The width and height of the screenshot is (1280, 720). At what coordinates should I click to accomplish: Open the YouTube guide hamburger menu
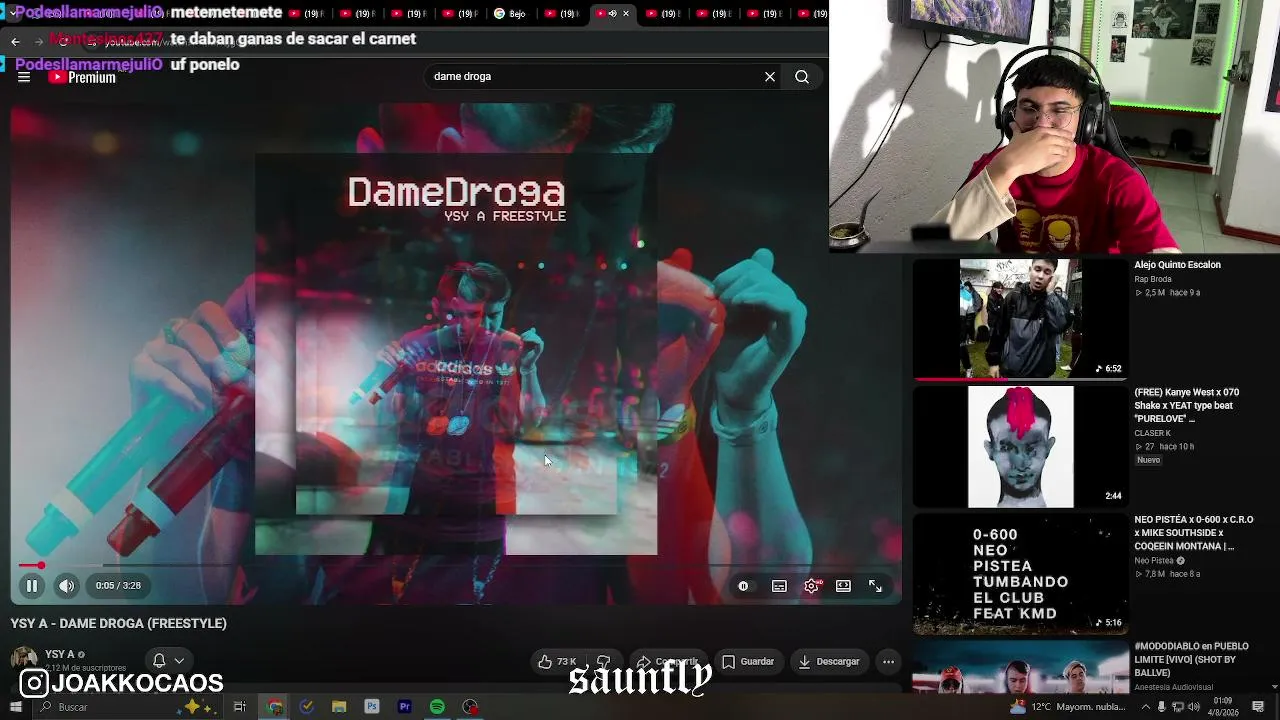pyautogui.click(x=24, y=77)
